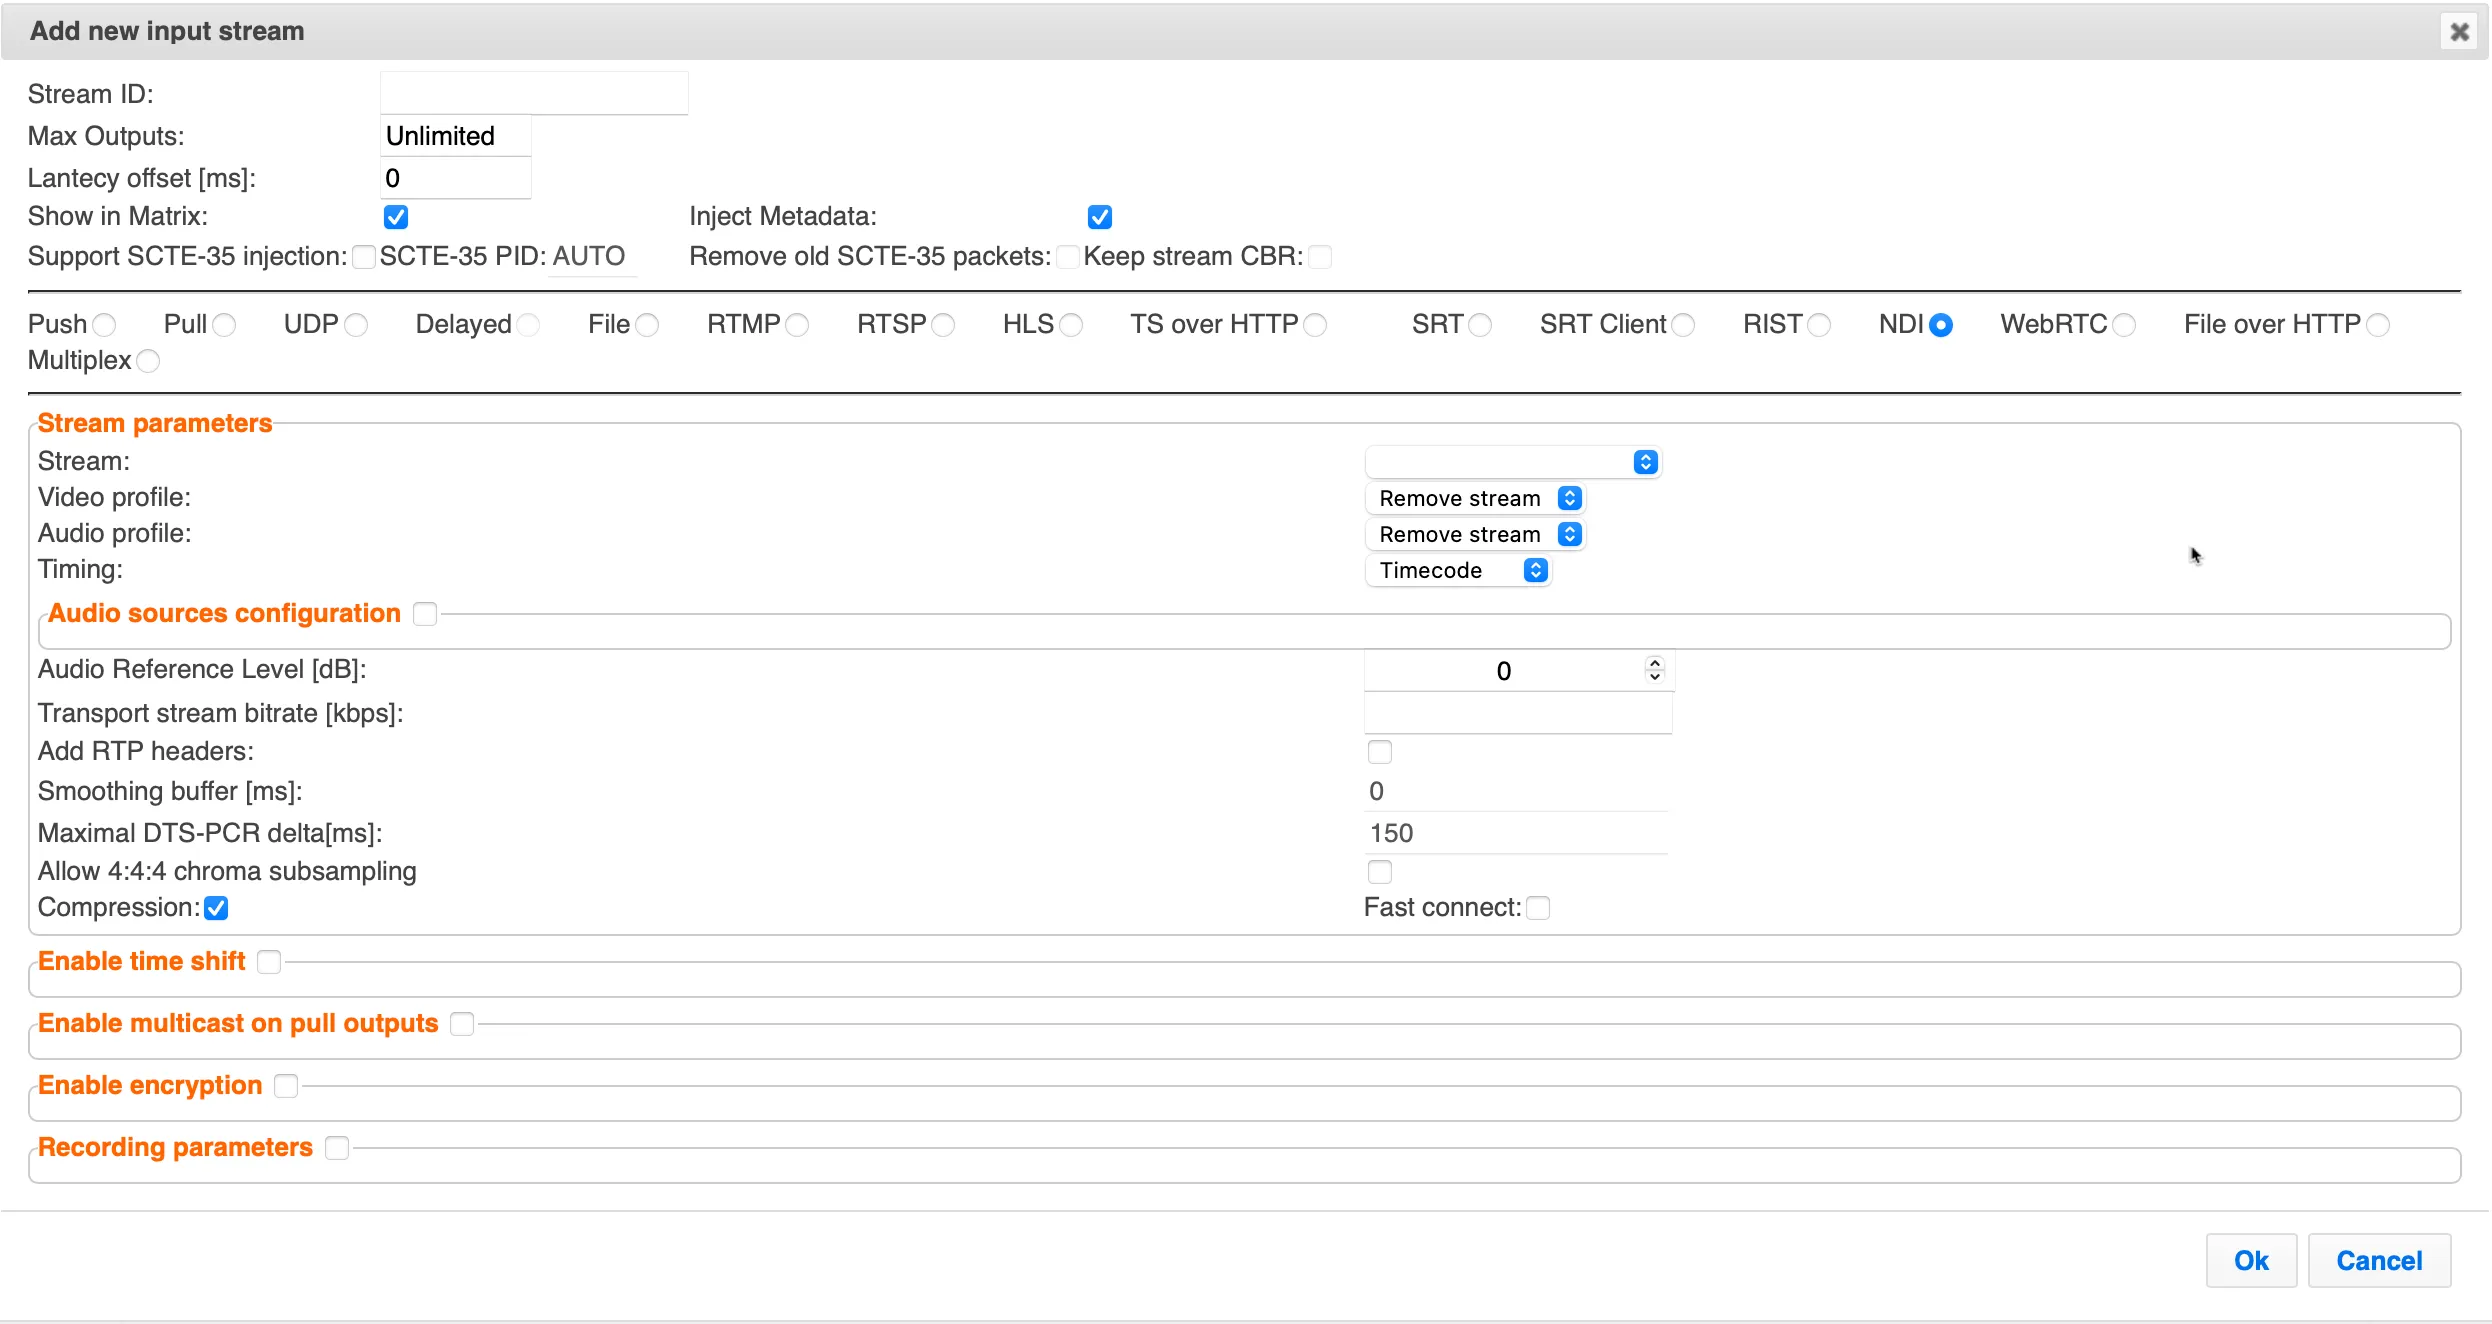
Task: Enable Keep stream CBR checkbox
Action: pyautogui.click(x=1320, y=257)
